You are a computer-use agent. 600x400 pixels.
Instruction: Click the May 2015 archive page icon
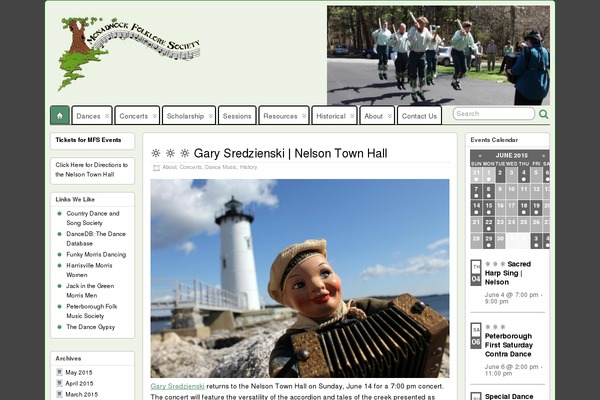click(59, 372)
